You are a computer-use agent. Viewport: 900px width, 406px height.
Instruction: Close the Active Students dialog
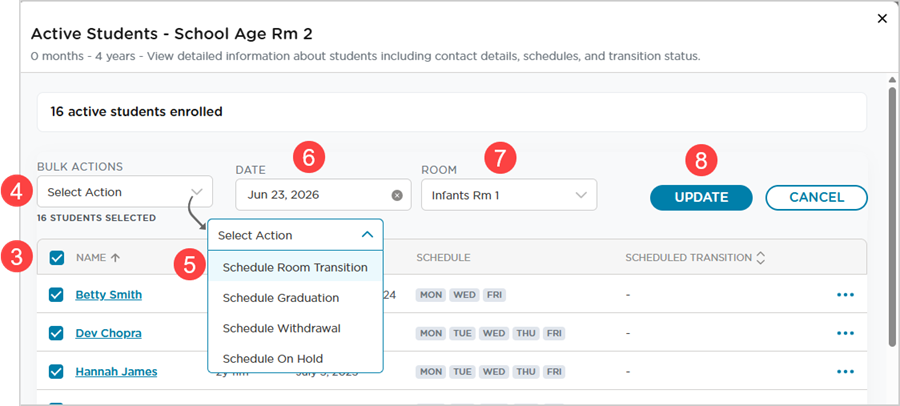pyautogui.click(x=882, y=19)
